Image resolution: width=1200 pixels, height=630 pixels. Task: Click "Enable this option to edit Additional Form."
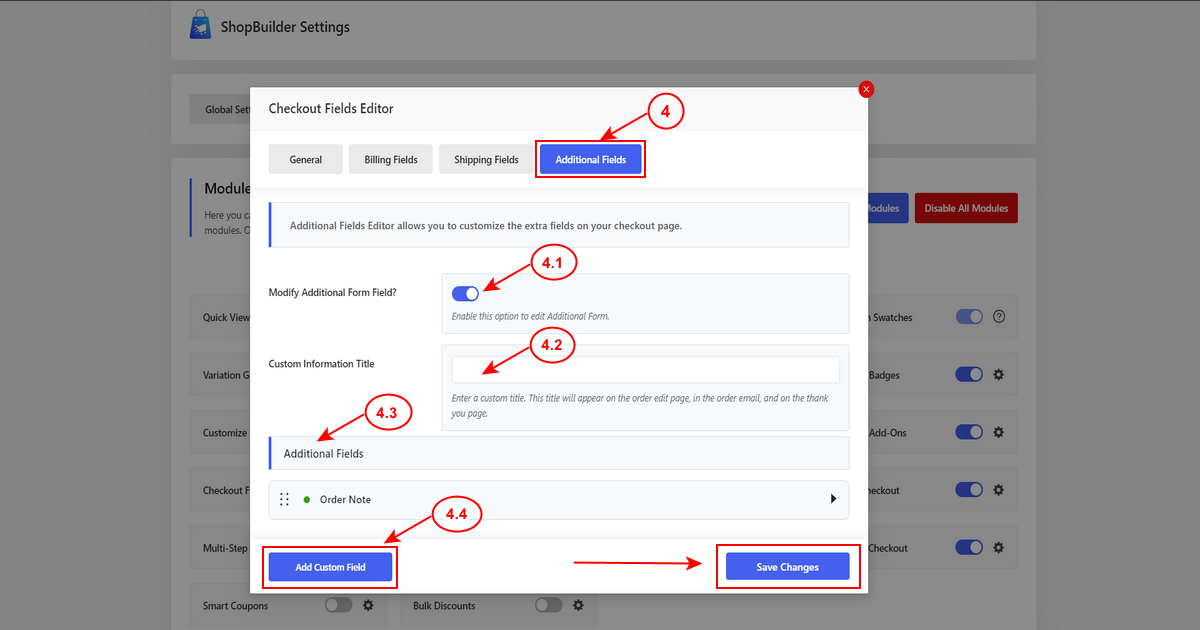pos(530,316)
